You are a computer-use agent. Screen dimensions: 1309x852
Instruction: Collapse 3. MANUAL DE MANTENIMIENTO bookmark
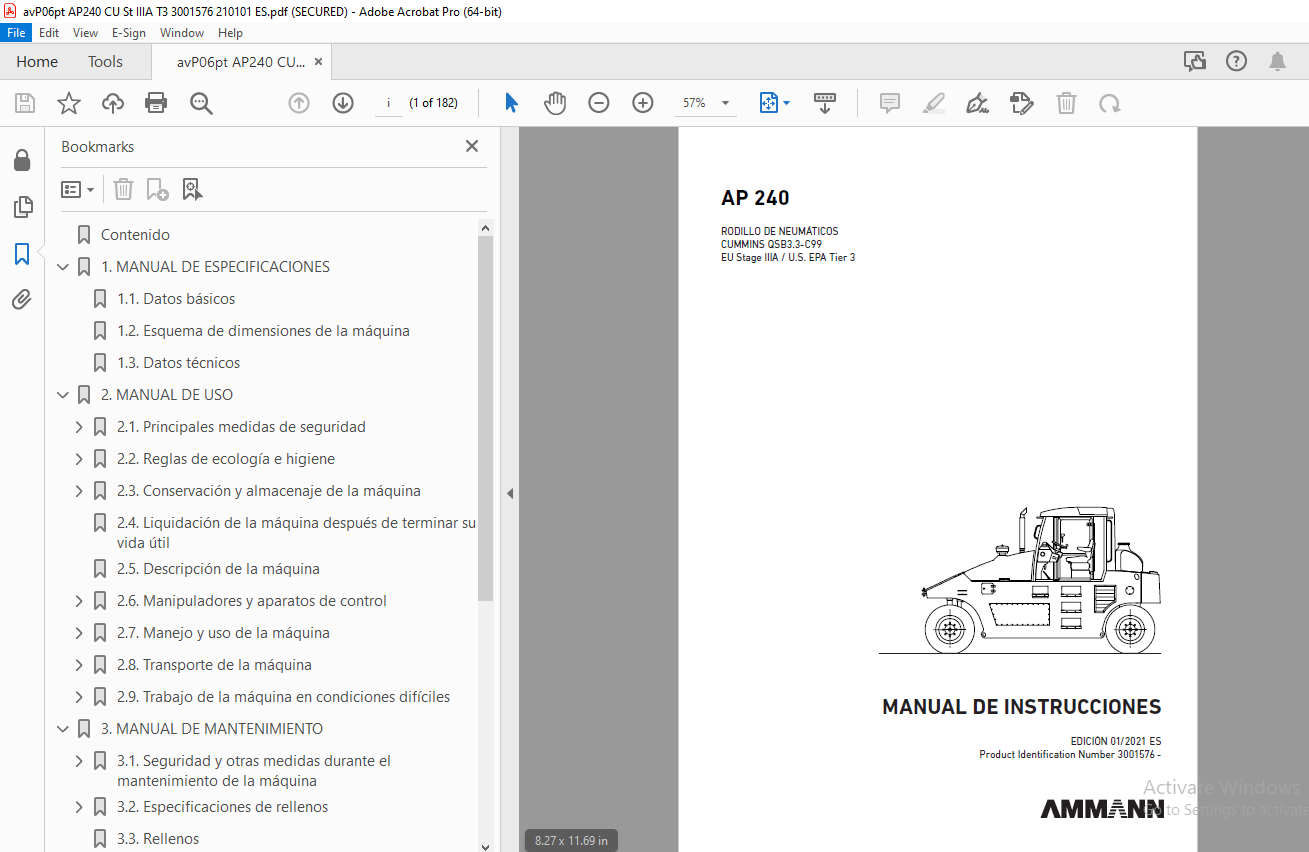click(63, 729)
